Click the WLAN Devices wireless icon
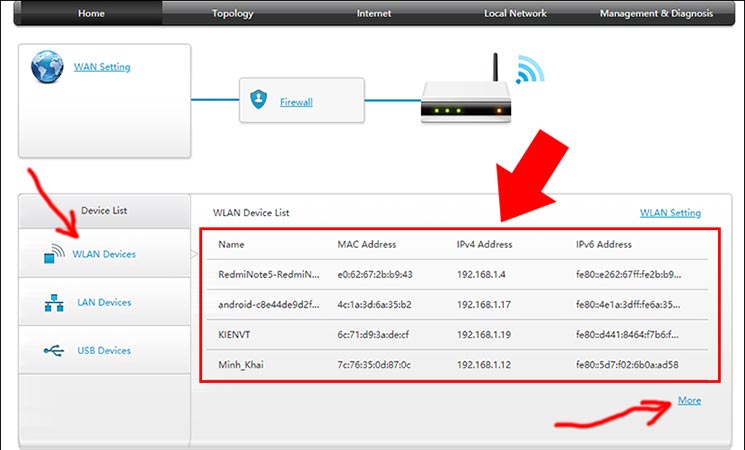Screen dimensions: 745x450 [54, 253]
